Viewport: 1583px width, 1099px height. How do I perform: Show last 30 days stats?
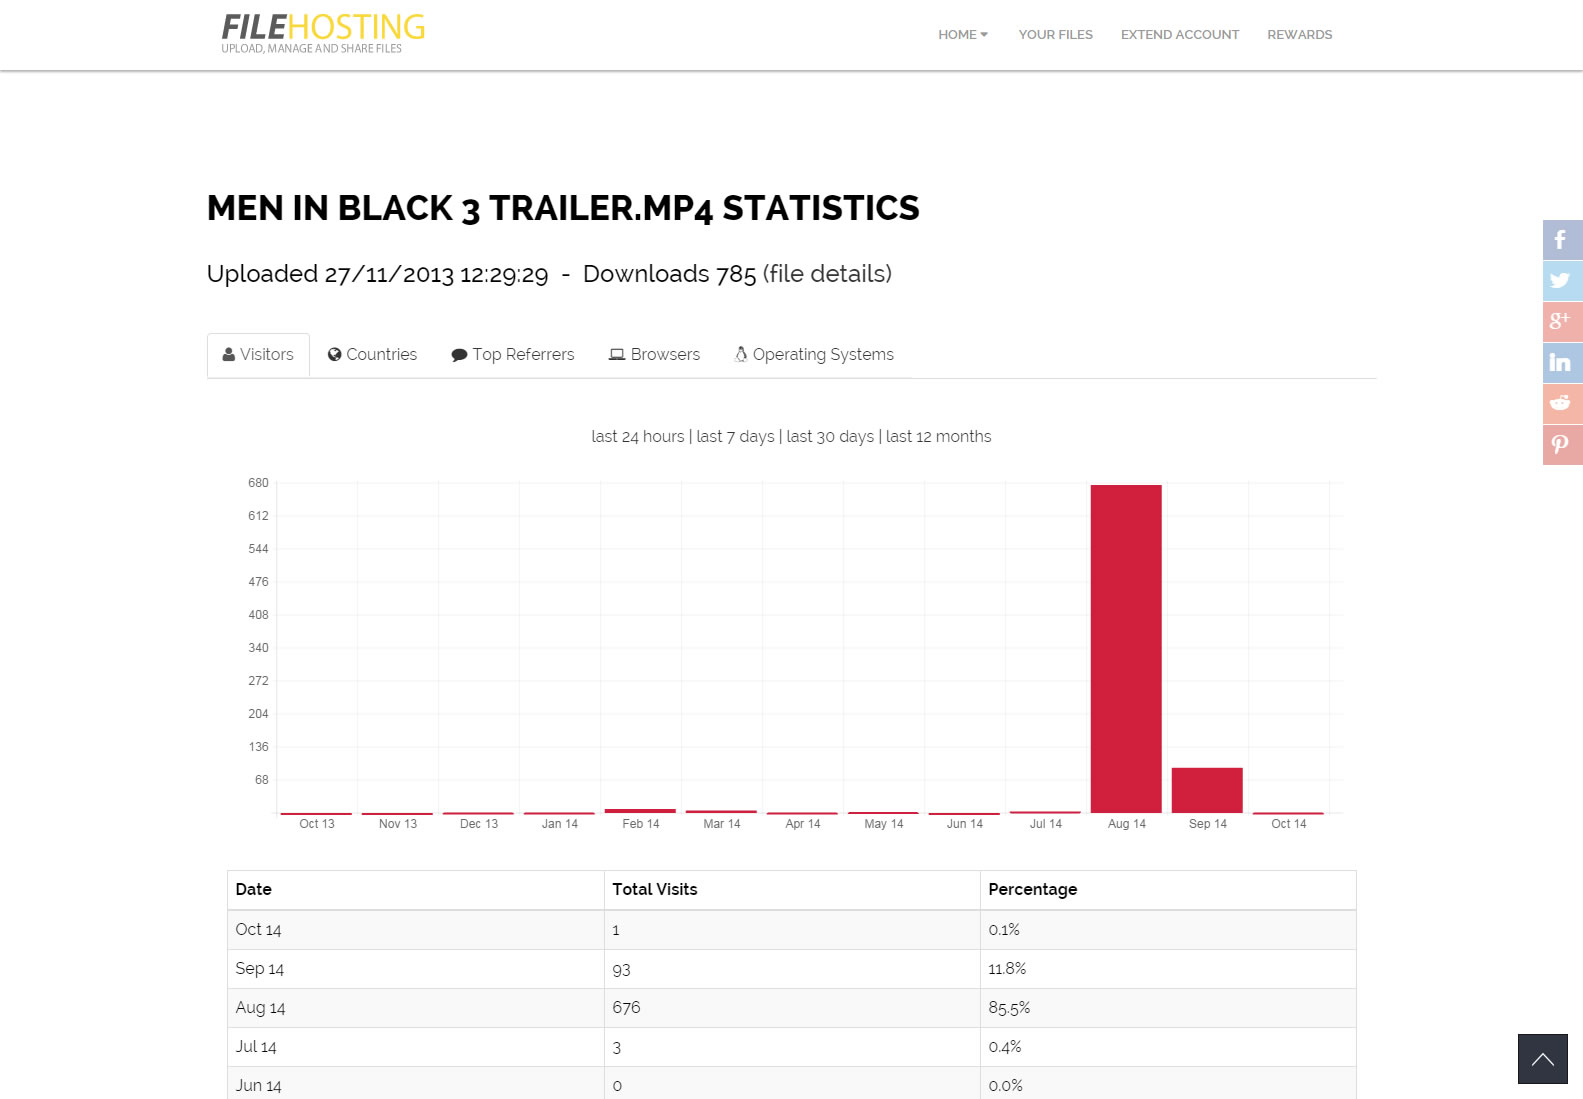pos(830,437)
